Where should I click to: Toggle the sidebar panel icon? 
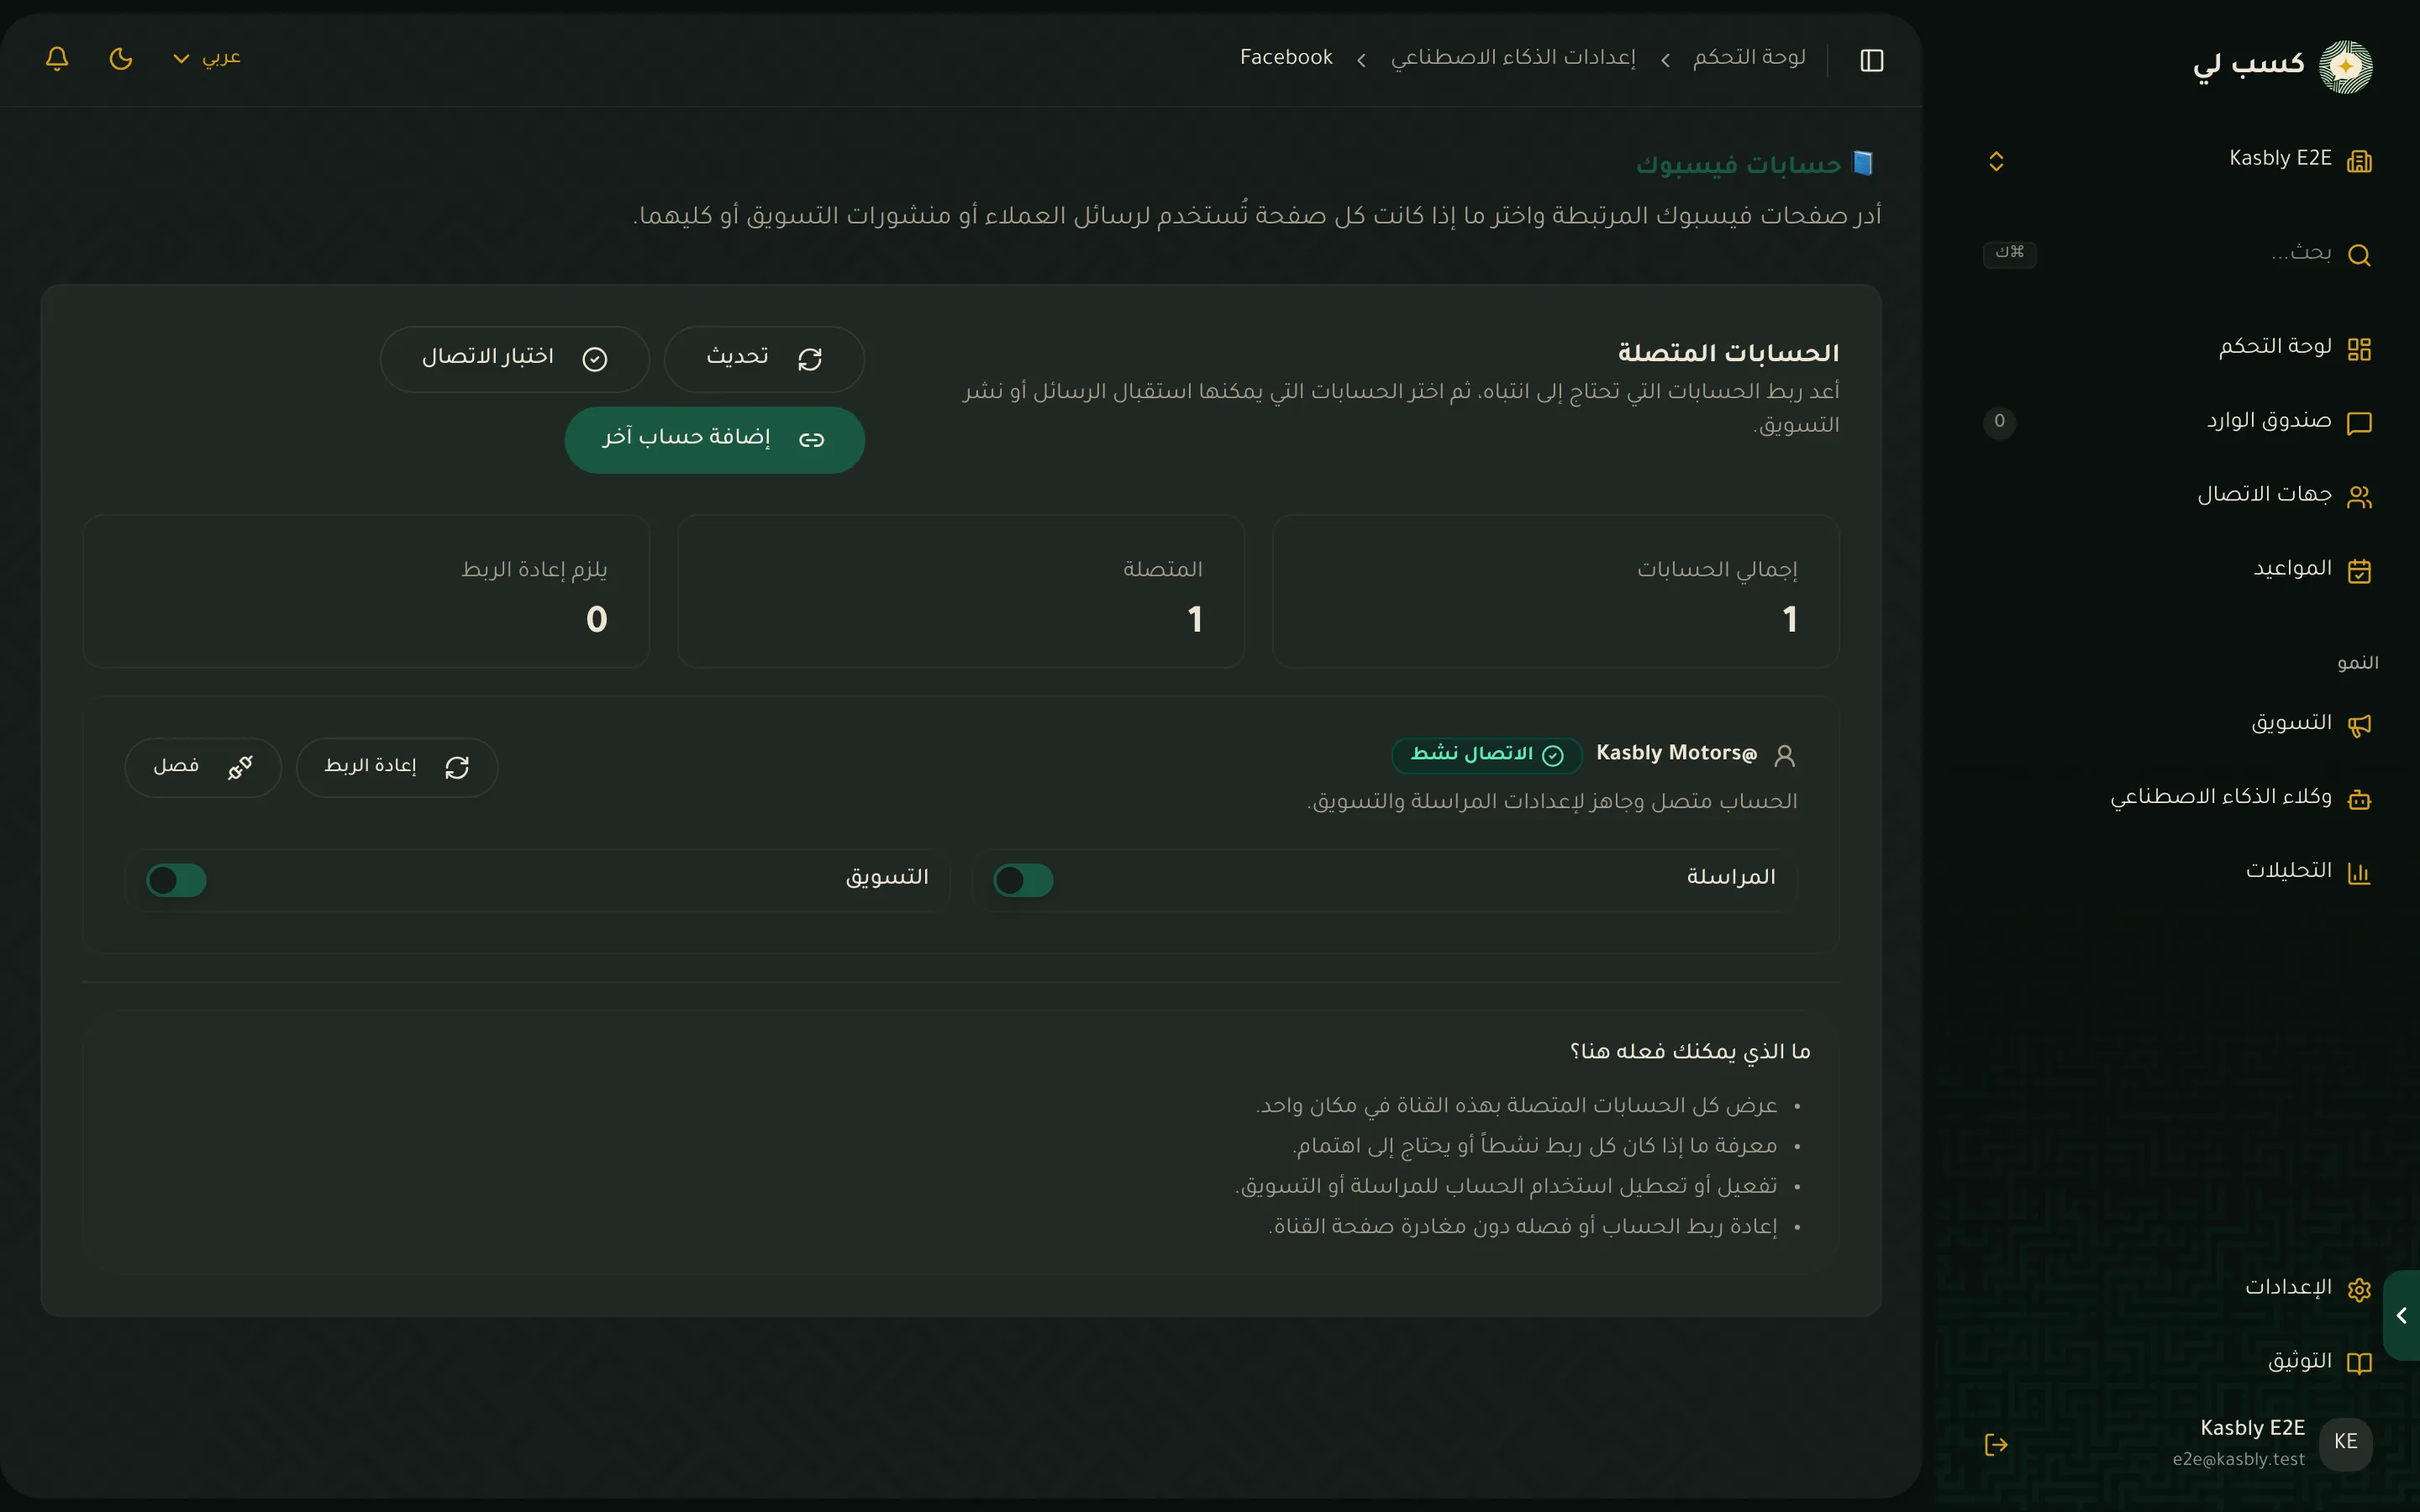tap(1871, 60)
